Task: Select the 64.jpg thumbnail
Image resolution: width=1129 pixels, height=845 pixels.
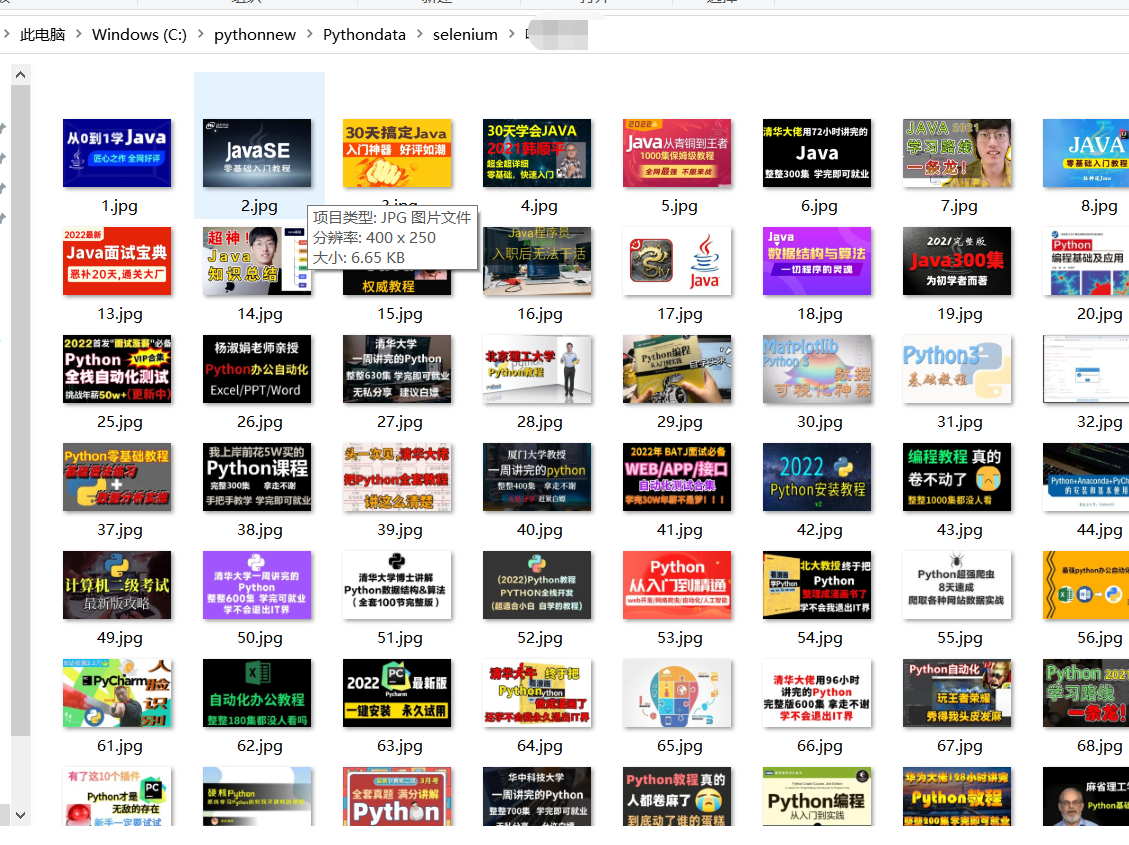Action: coord(537,693)
